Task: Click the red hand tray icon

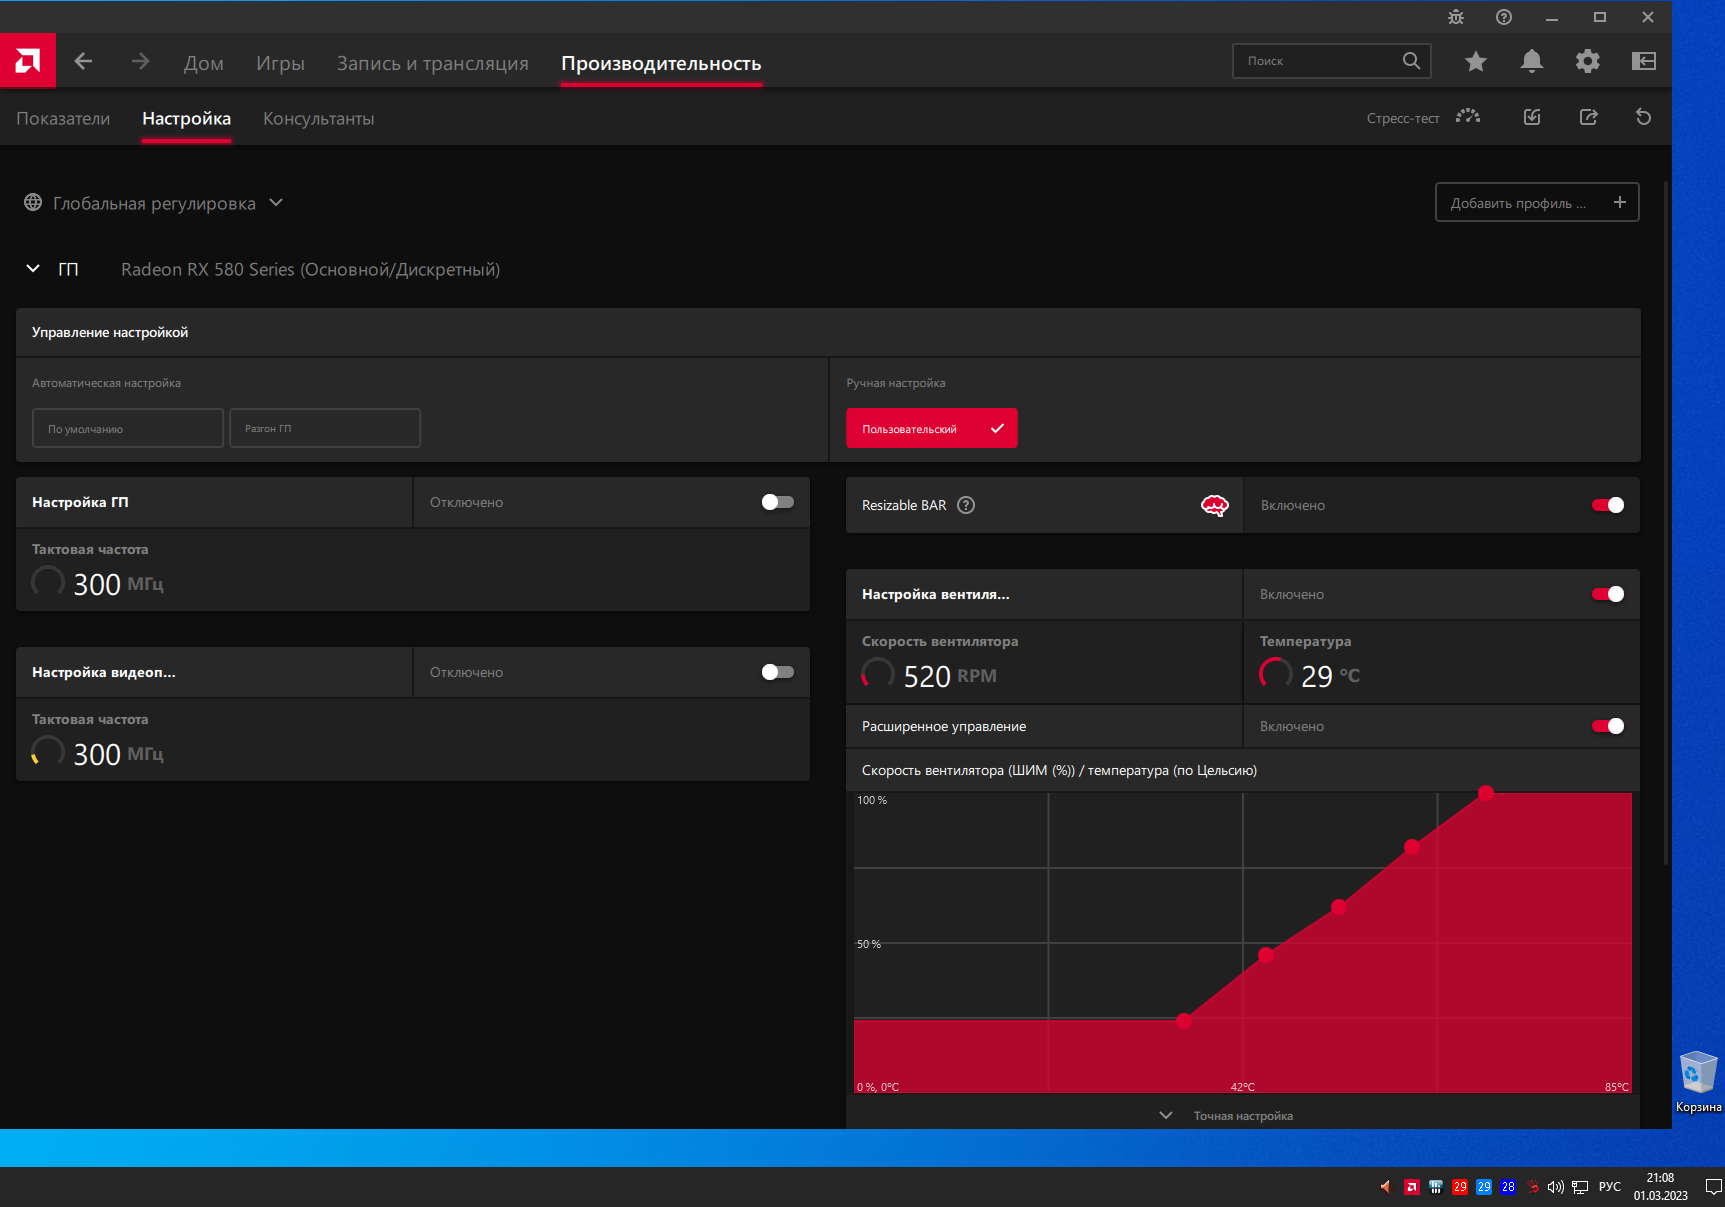Action: click(x=1532, y=1187)
